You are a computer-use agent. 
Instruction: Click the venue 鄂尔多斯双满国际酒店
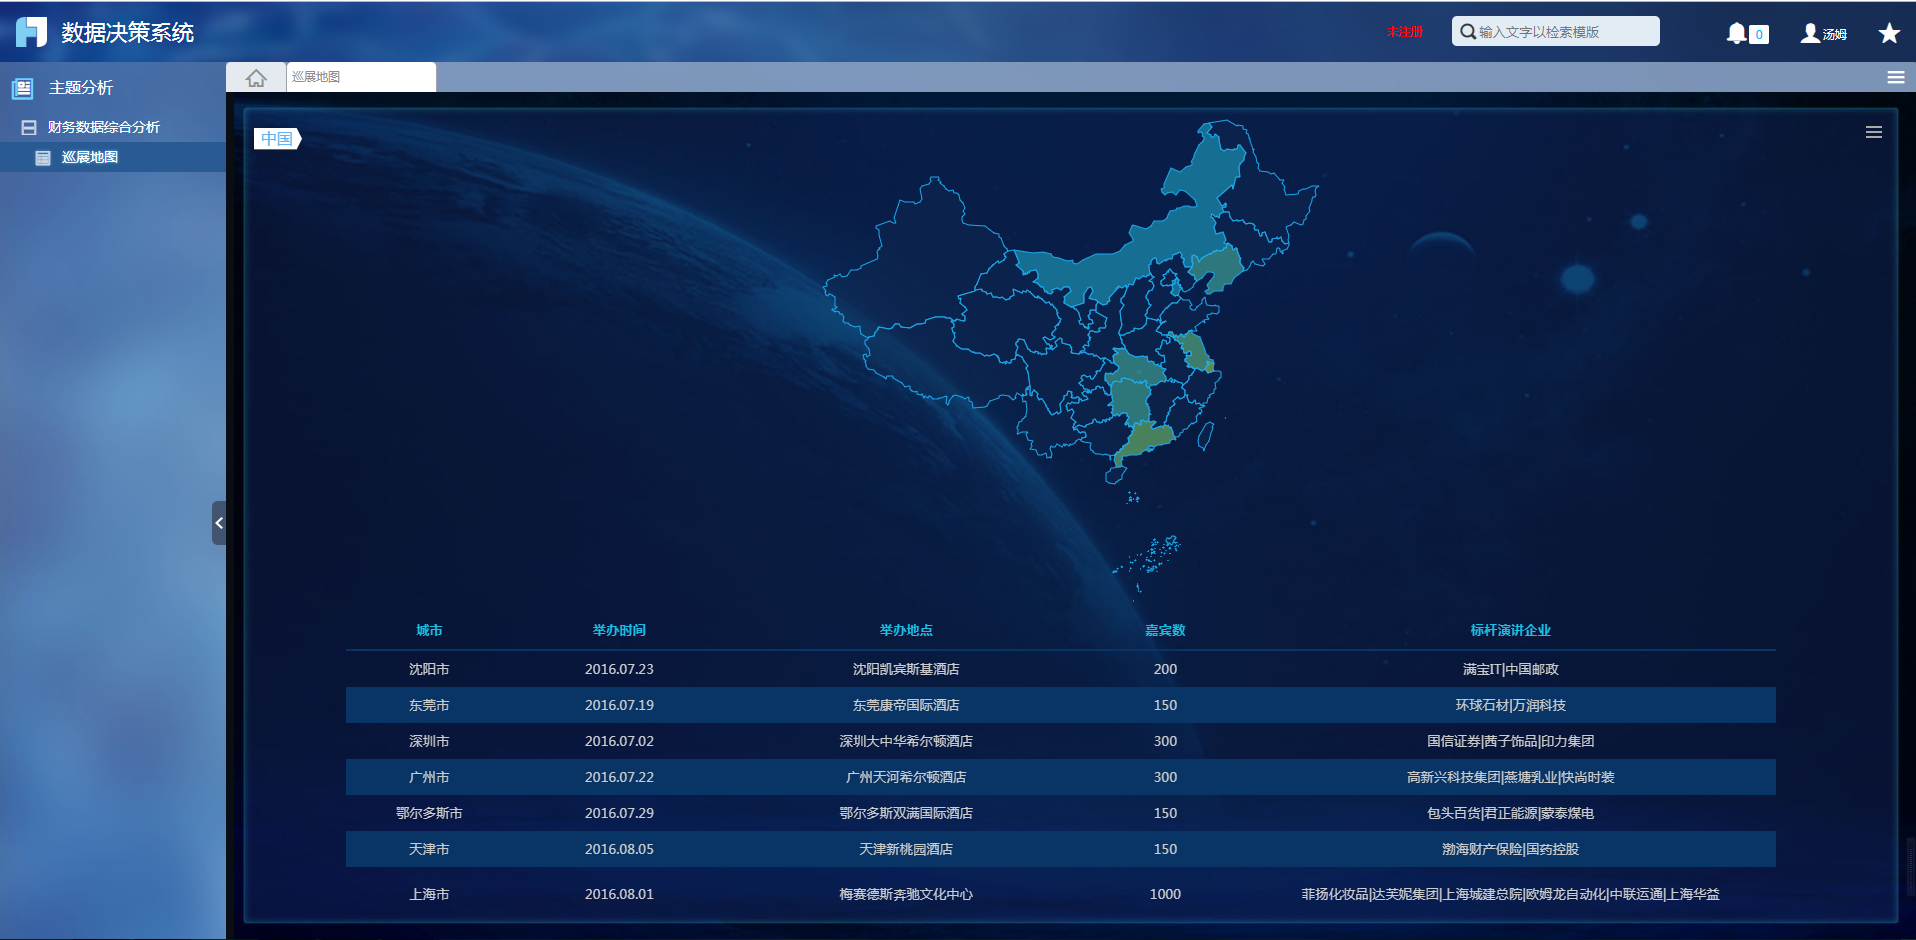click(x=906, y=813)
